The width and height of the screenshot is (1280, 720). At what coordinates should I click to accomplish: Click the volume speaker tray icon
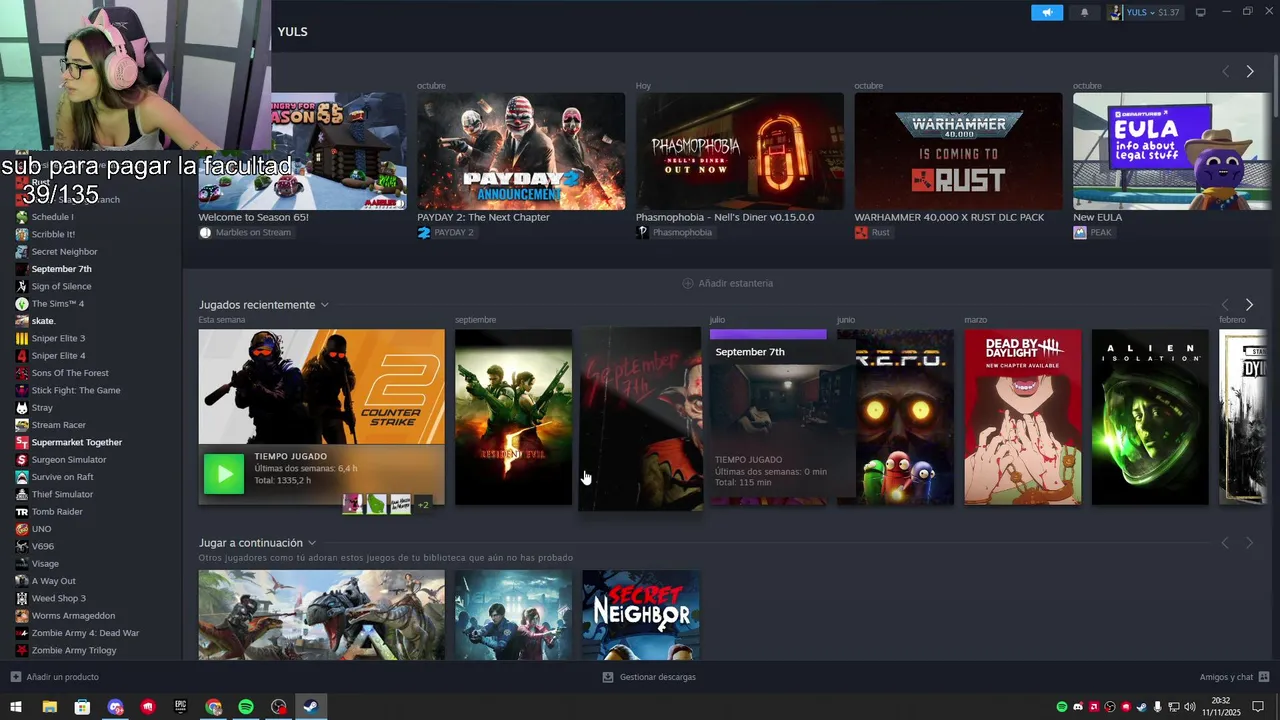tap(1190, 707)
